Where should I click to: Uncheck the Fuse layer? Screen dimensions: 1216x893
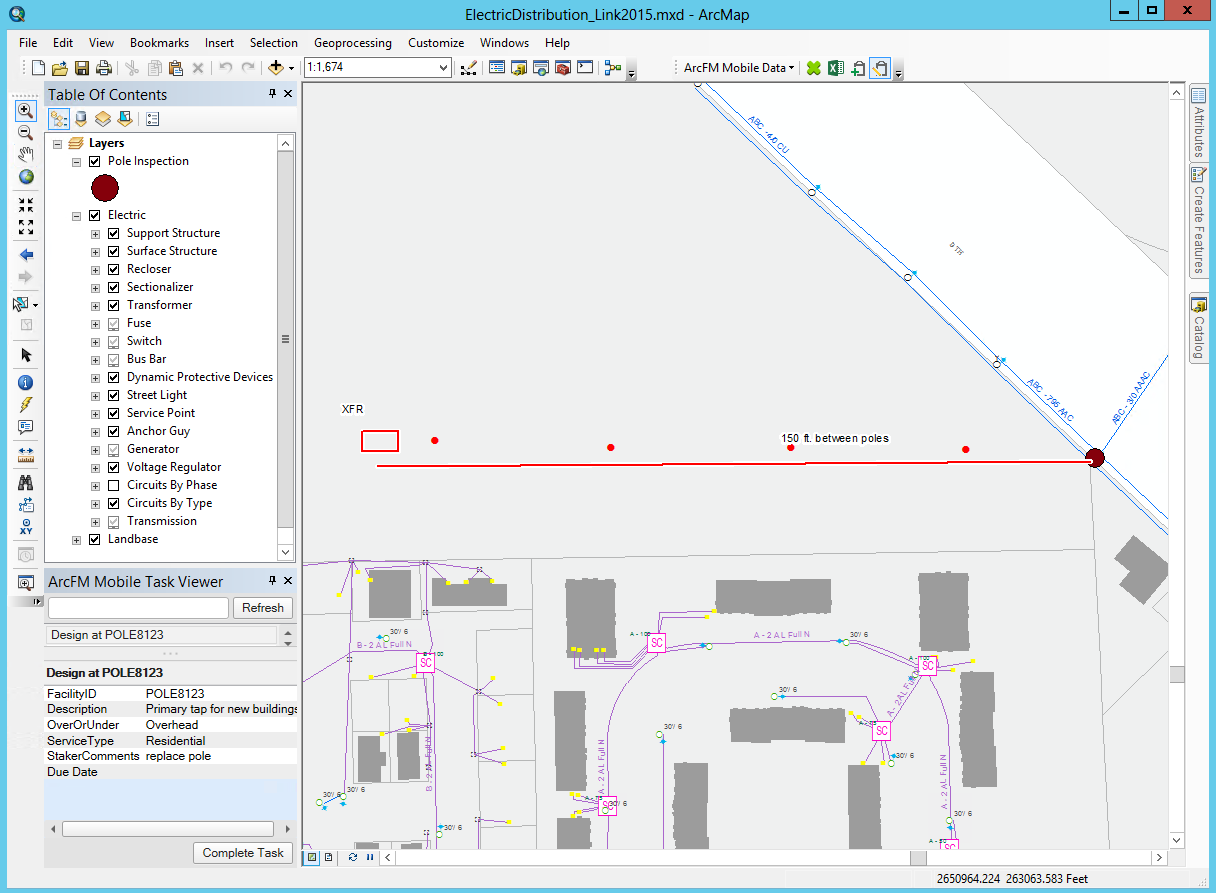point(113,322)
